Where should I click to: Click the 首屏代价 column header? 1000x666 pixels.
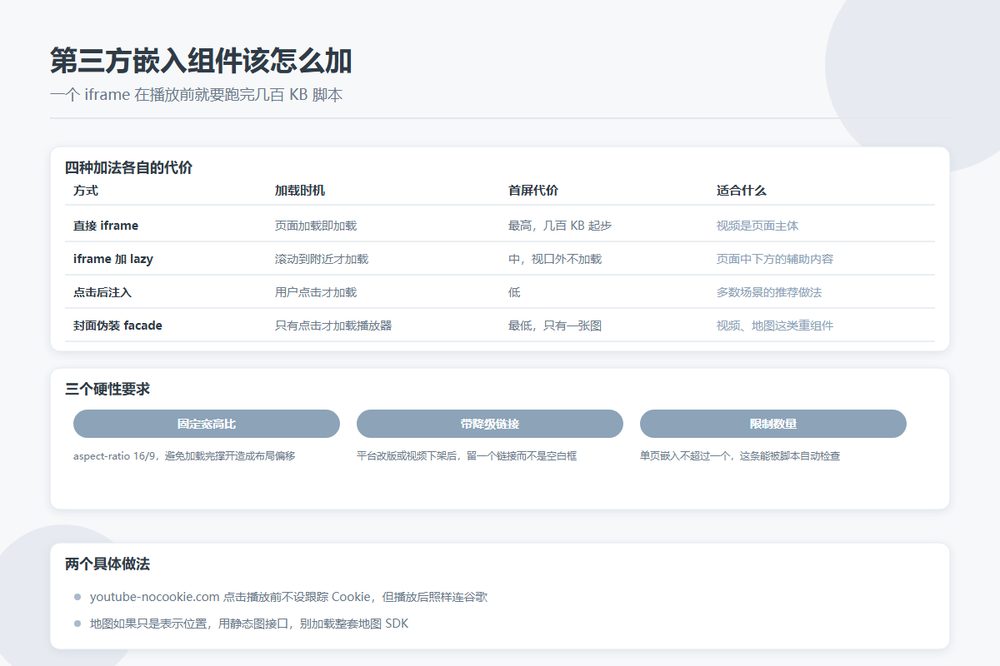[533, 190]
